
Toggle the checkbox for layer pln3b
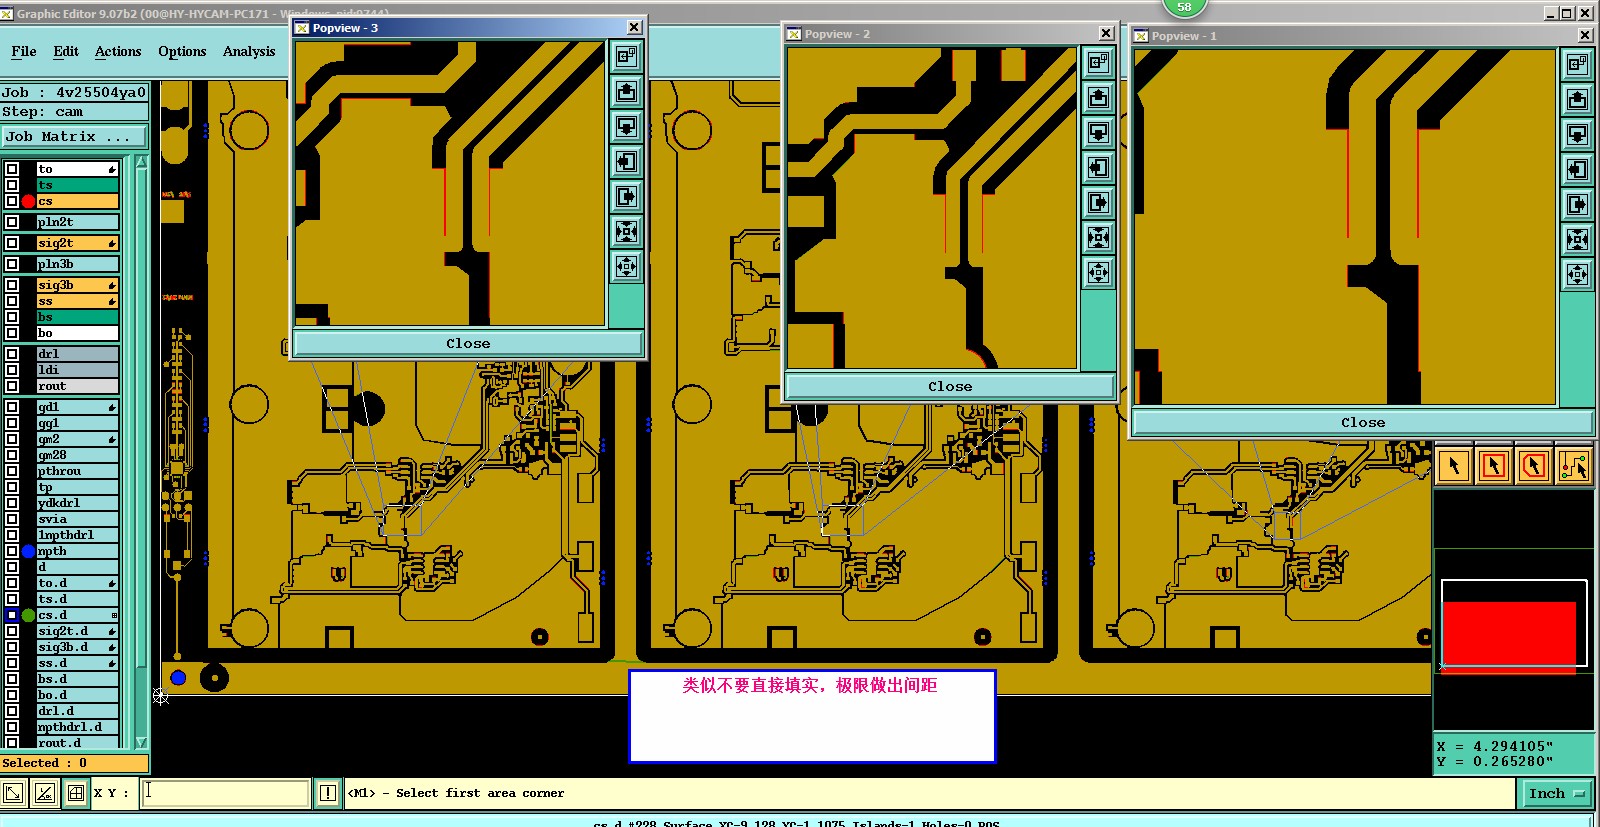tap(12, 264)
